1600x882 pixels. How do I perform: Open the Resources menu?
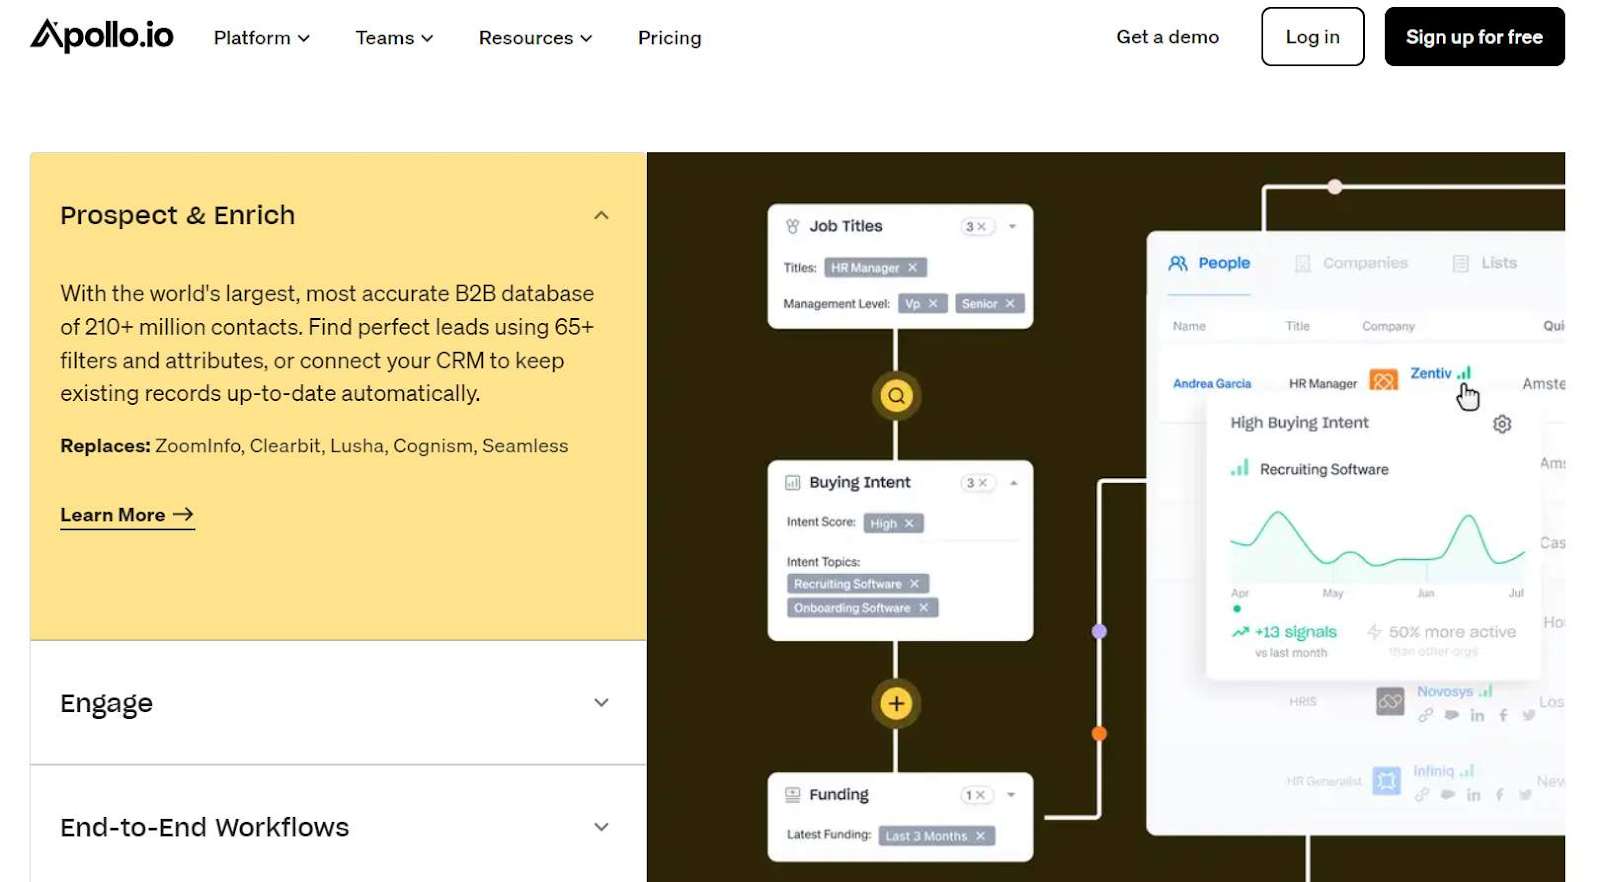pyautogui.click(x=535, y=38)
